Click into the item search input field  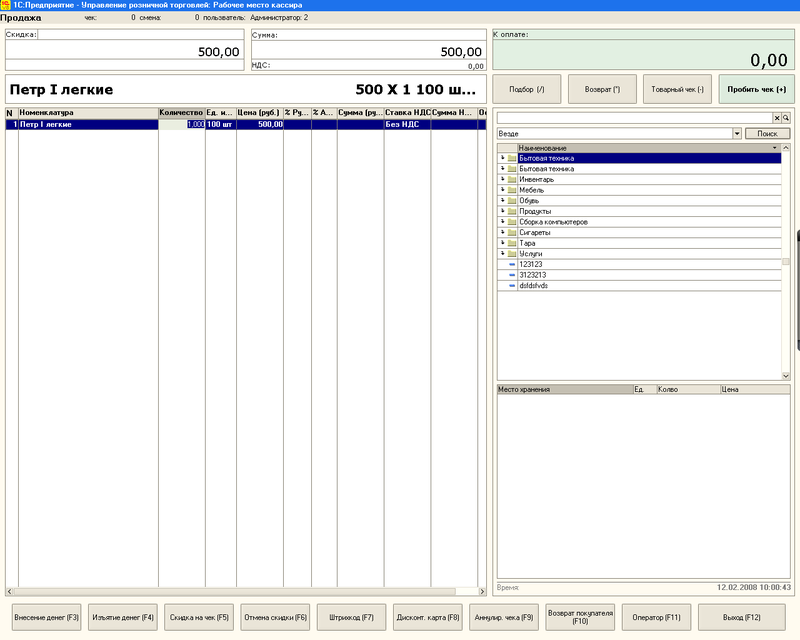tap(635, 118)
